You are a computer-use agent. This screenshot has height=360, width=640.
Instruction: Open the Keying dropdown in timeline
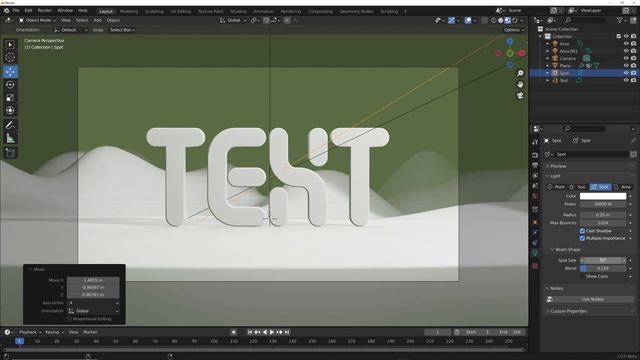click(x=54, y=332)
